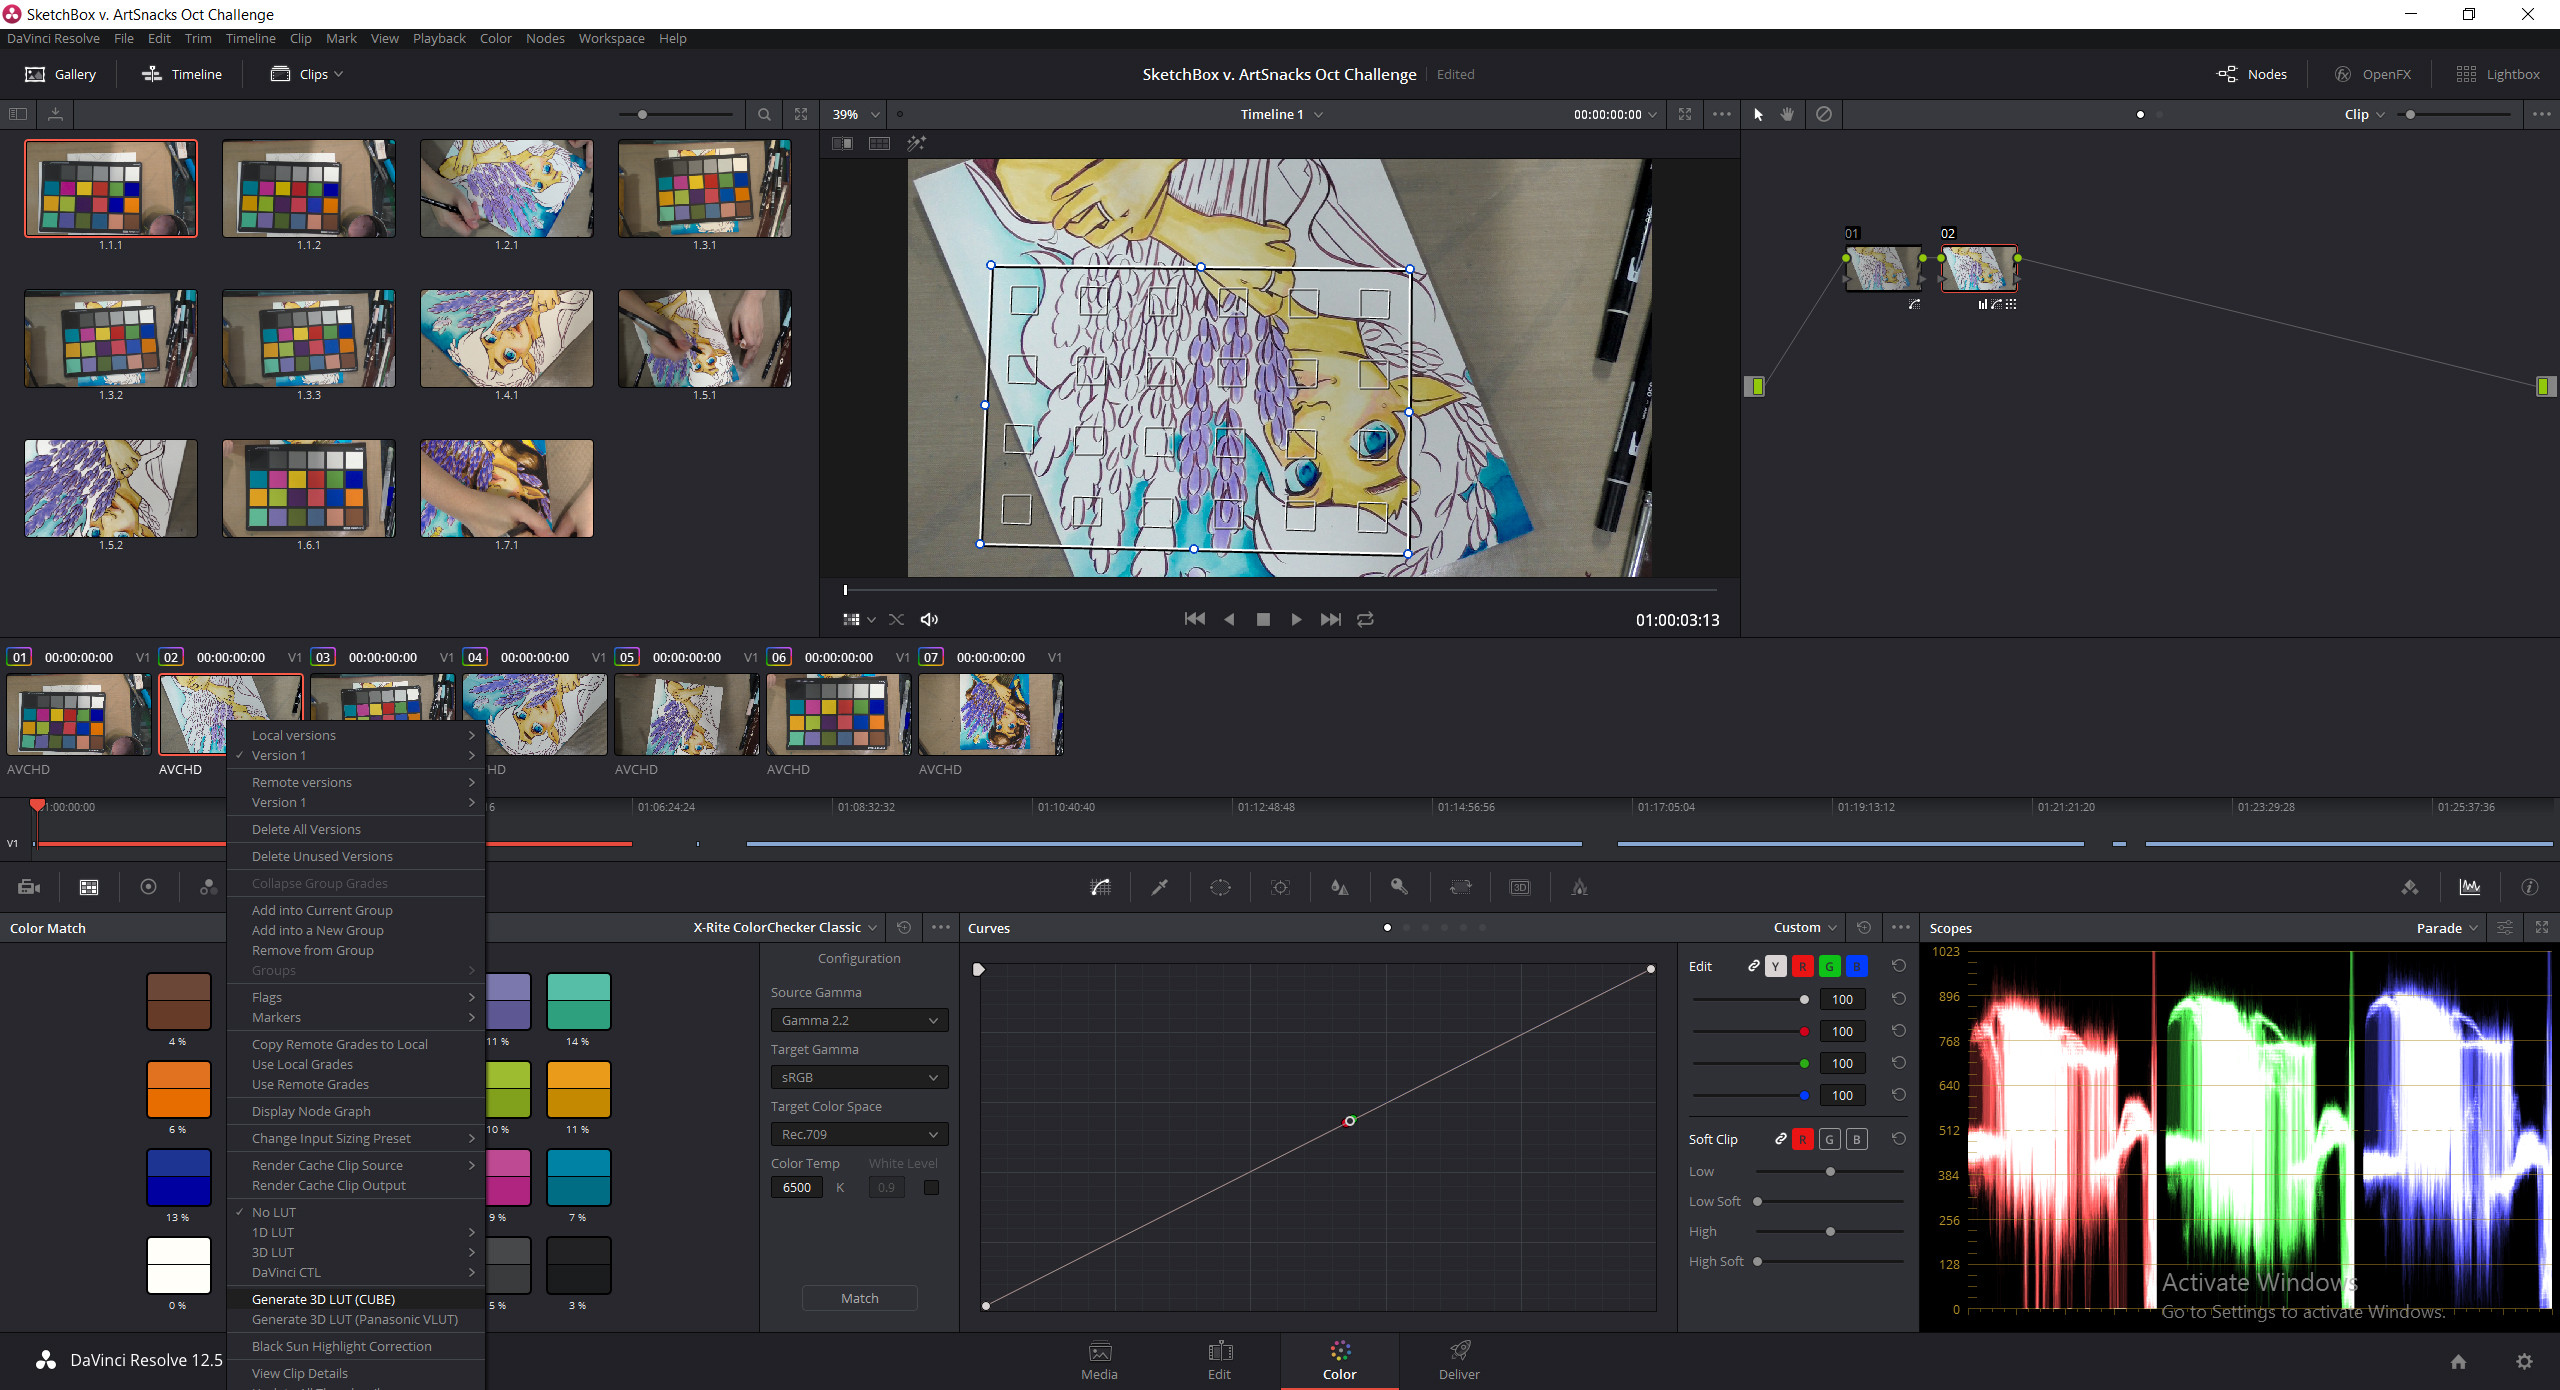This screenshot has width=2560, height=1390.
Task: Click clip thumbnail 1.2.1 in media panel
Action: [507, 192]
